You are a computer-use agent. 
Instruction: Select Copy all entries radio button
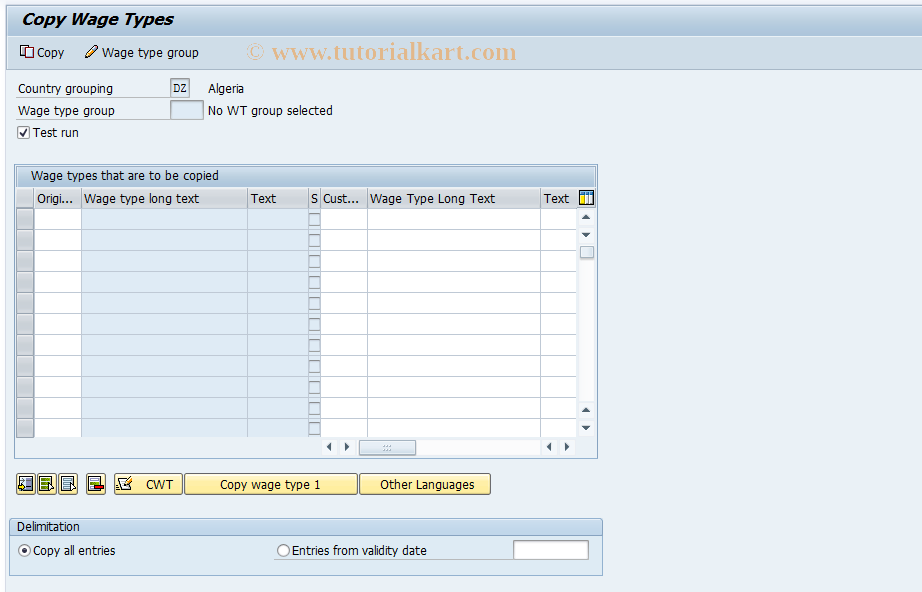click(x=24, y=551)
